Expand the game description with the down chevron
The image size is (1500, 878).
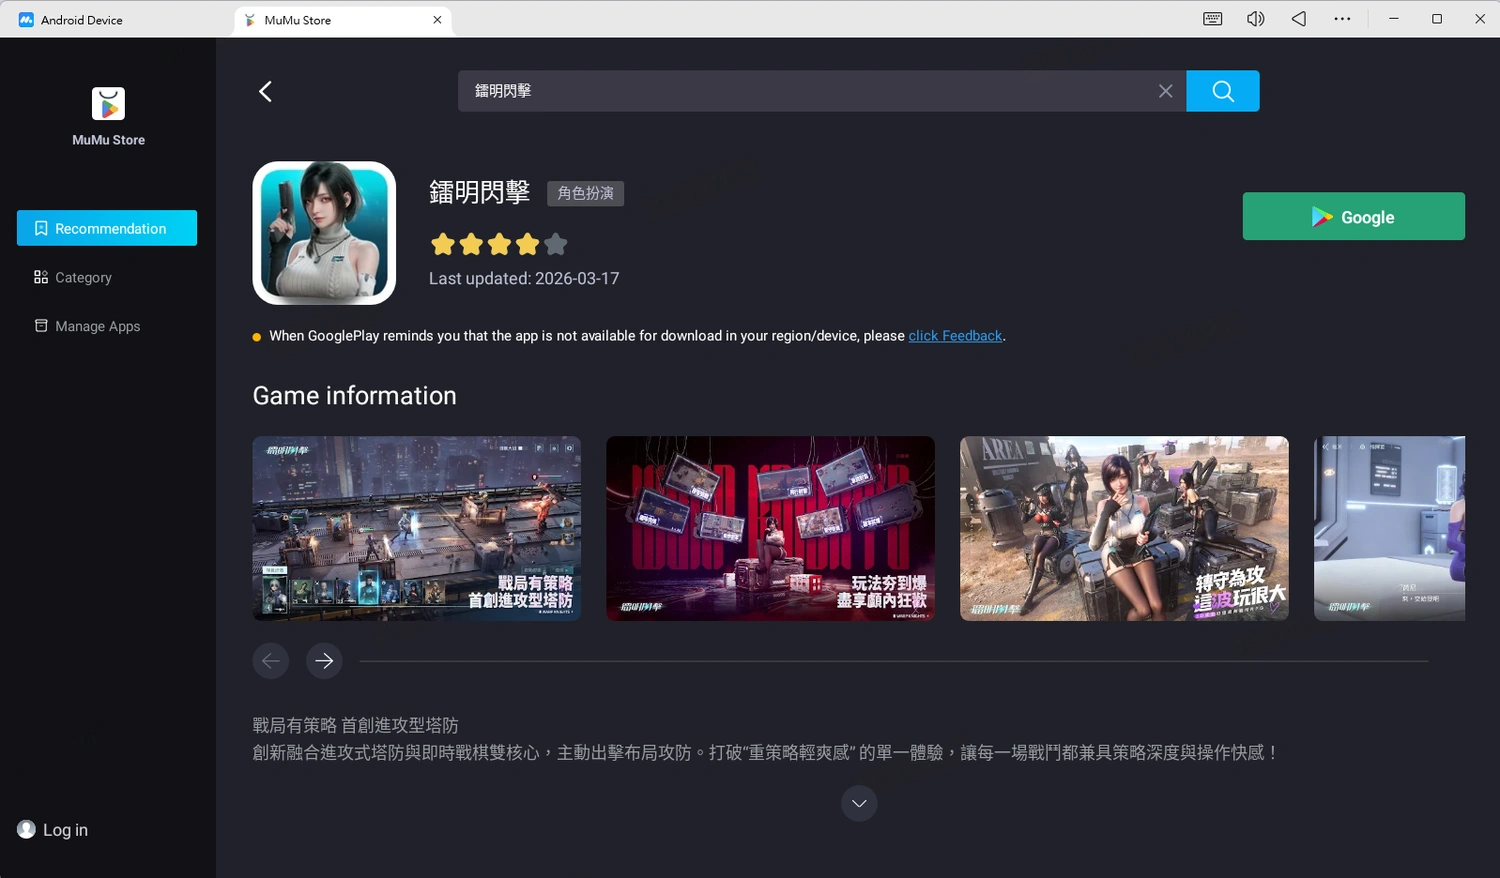(858, 803)
